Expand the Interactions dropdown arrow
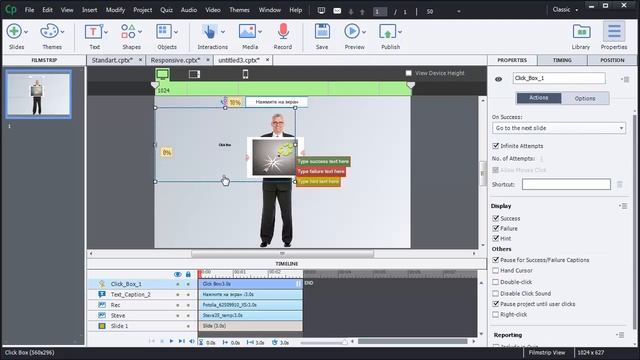The width and height of the screenshot is (640, 360). click(223, 32)
